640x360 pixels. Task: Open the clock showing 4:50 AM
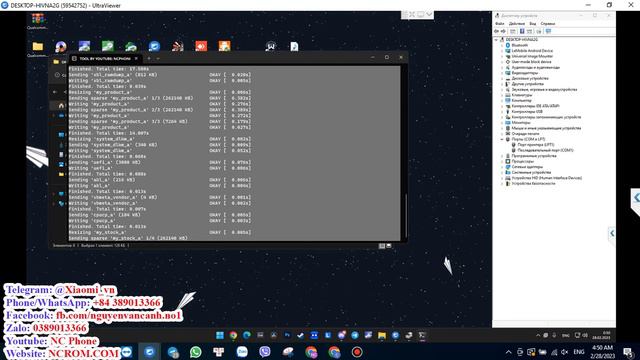coord(602,352)
